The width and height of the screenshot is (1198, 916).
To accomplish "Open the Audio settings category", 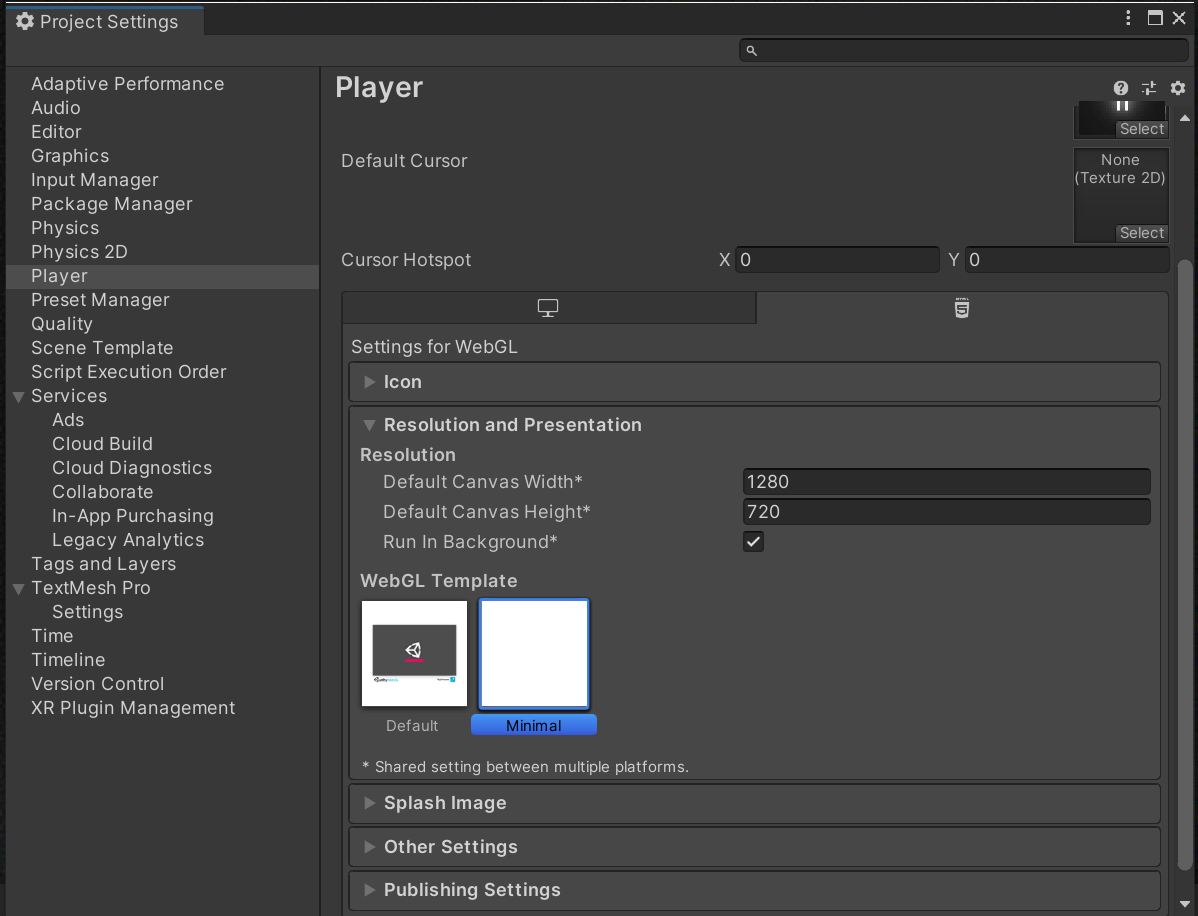I will (56, 108).
